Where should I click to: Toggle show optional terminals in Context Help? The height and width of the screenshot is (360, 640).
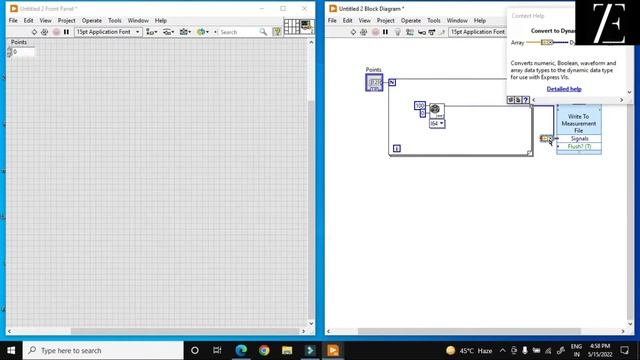pyautogui.click(x=511, y=100)
